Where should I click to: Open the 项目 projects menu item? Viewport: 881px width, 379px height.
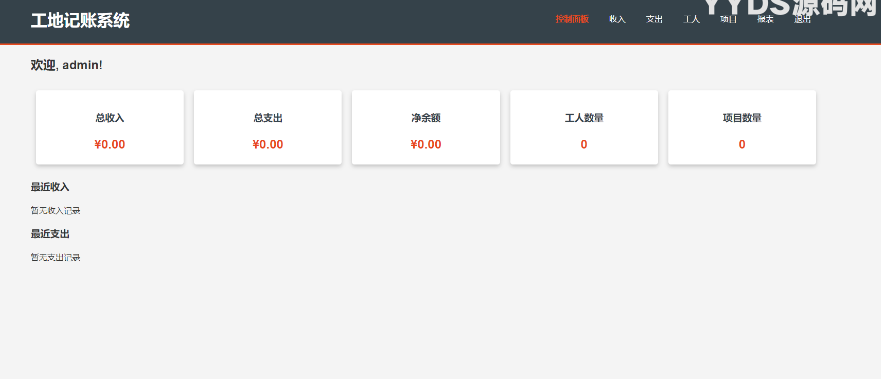[728, 19]
